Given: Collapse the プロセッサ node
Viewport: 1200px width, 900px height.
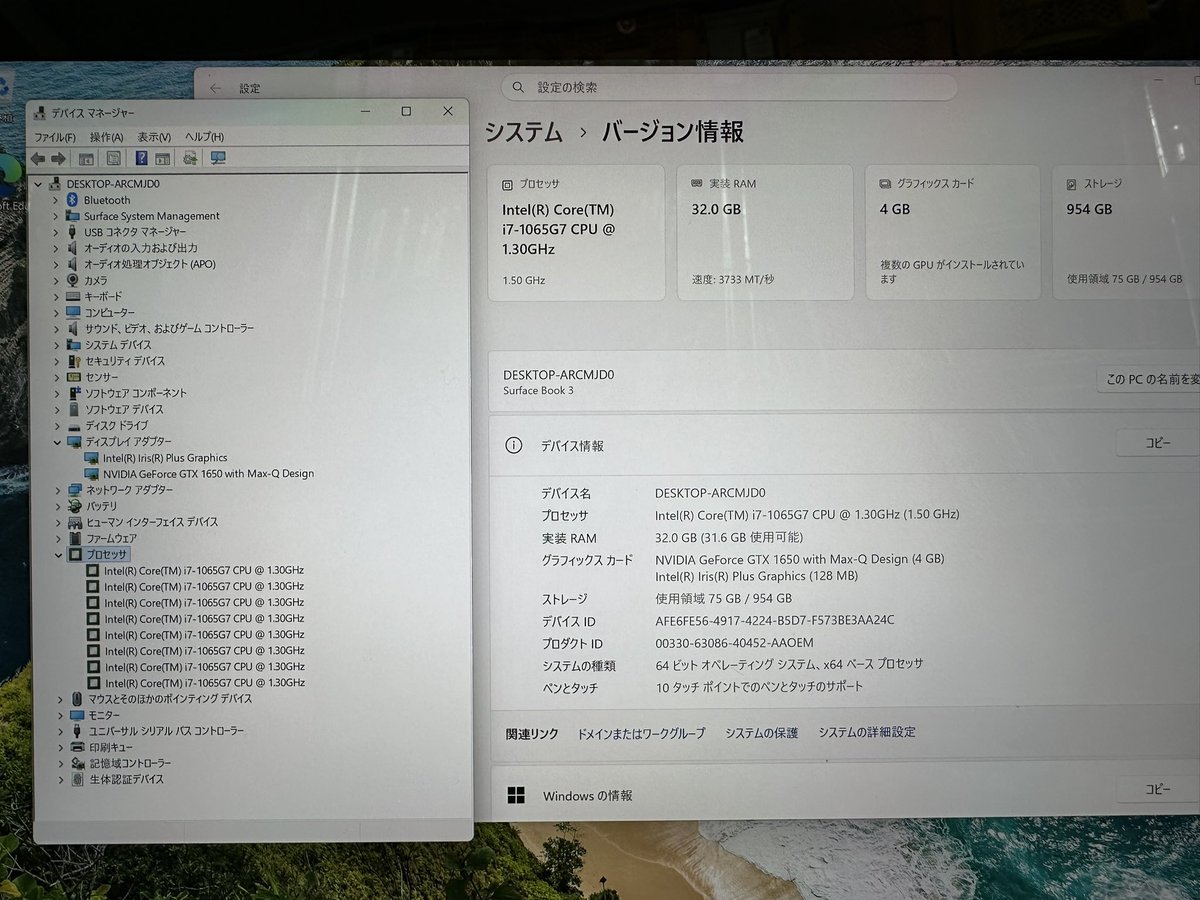Looking at the screenshot, I should tap(59, 554).
